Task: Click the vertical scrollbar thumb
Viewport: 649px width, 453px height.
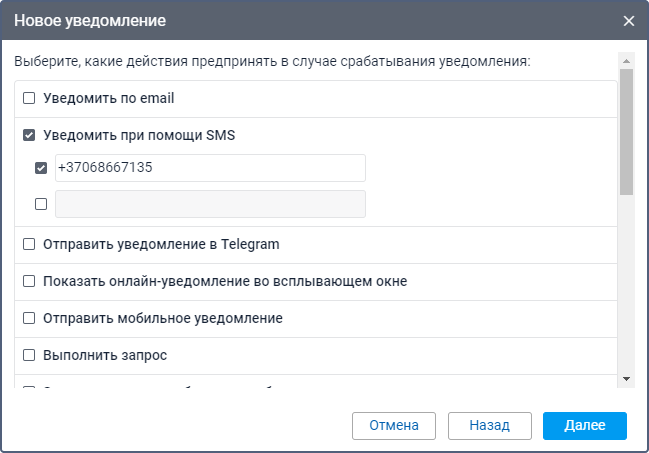Action: (x=627, y=130)
